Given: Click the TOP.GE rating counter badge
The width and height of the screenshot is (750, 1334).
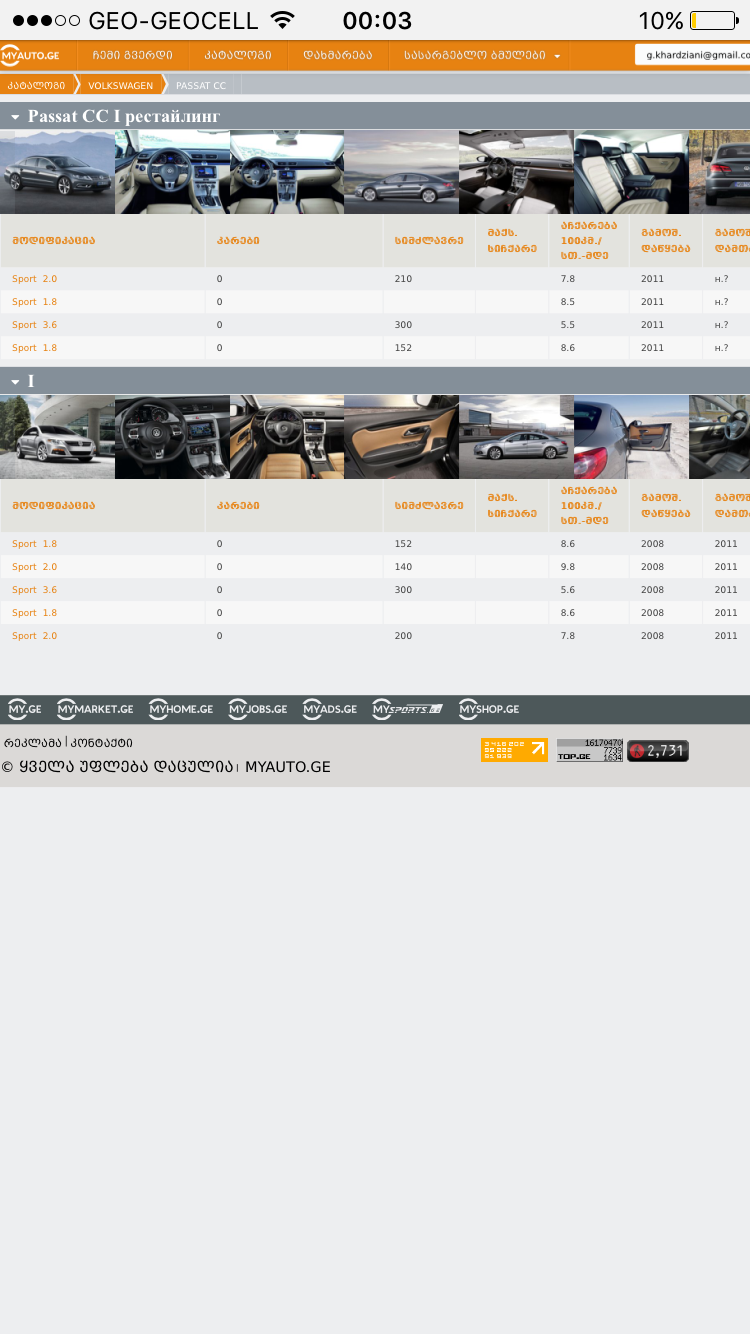Looking at the screenshot, I should tap(589, 750).
